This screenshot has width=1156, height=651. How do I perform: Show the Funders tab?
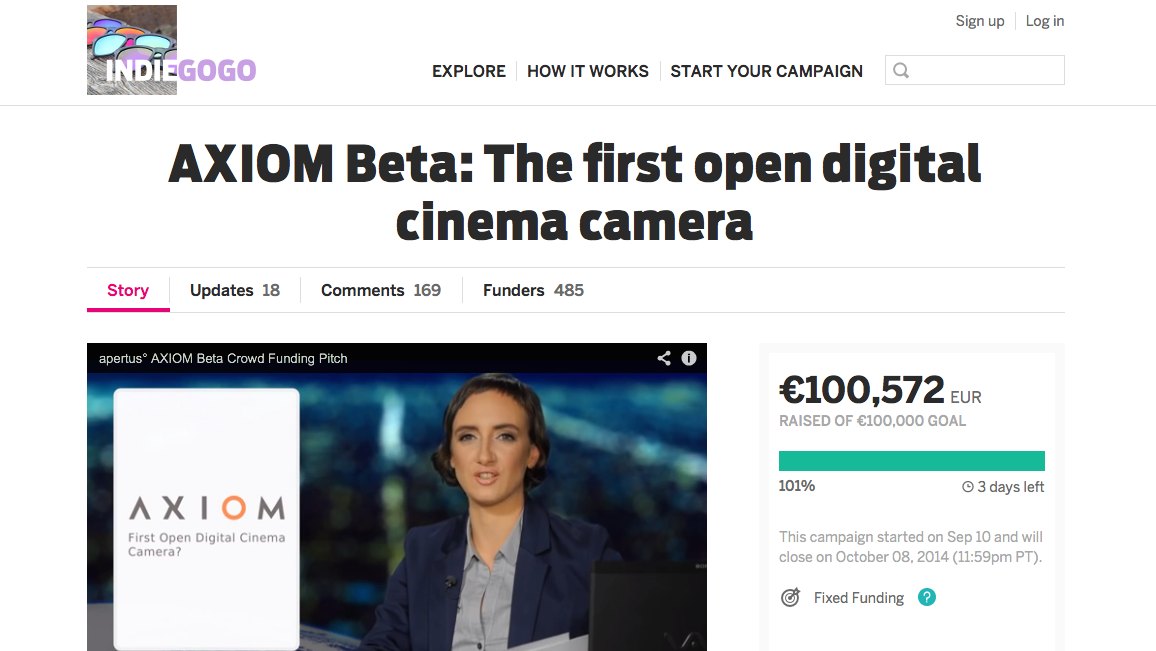[533, 291]
